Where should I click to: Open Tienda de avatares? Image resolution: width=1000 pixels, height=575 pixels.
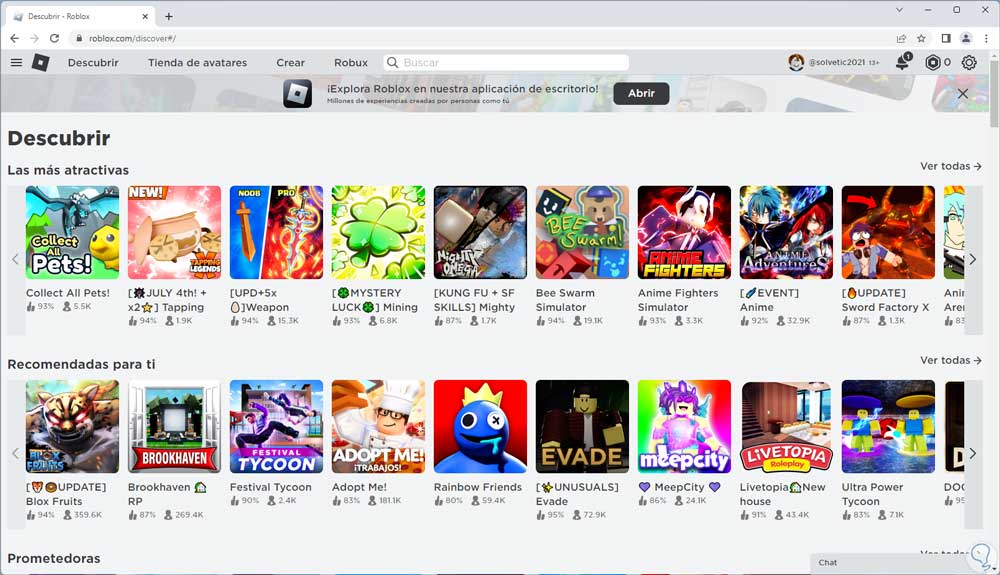197,62
